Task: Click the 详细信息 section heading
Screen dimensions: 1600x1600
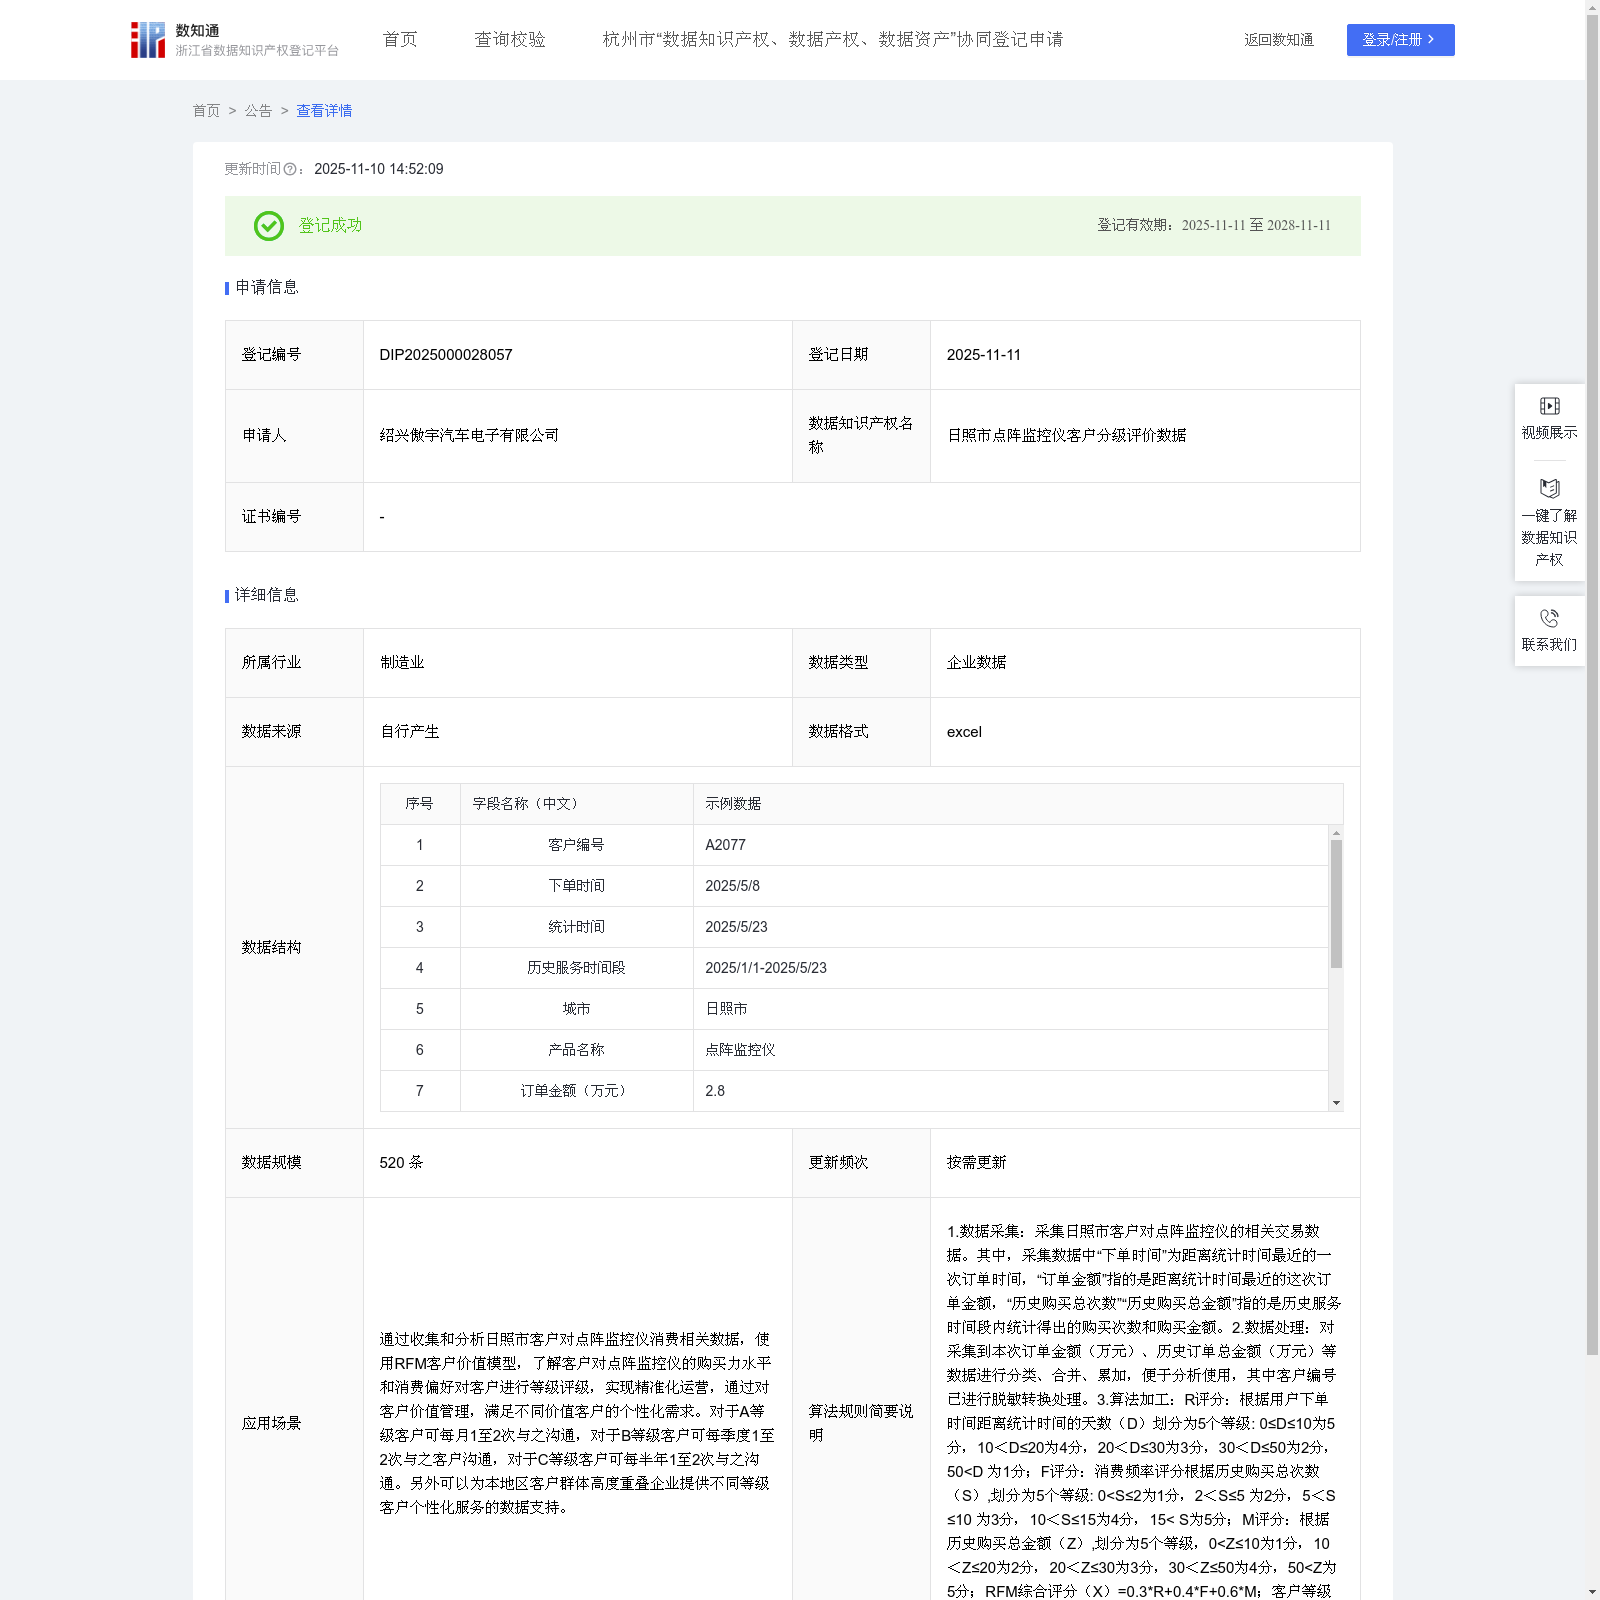Action: pos(266,595)
